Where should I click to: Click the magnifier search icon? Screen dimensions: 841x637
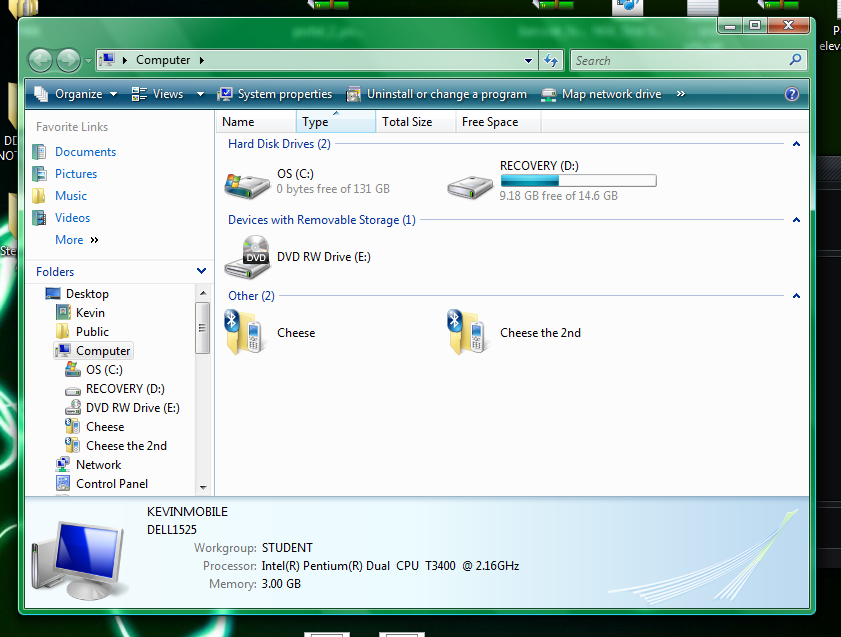pos(795,60)
